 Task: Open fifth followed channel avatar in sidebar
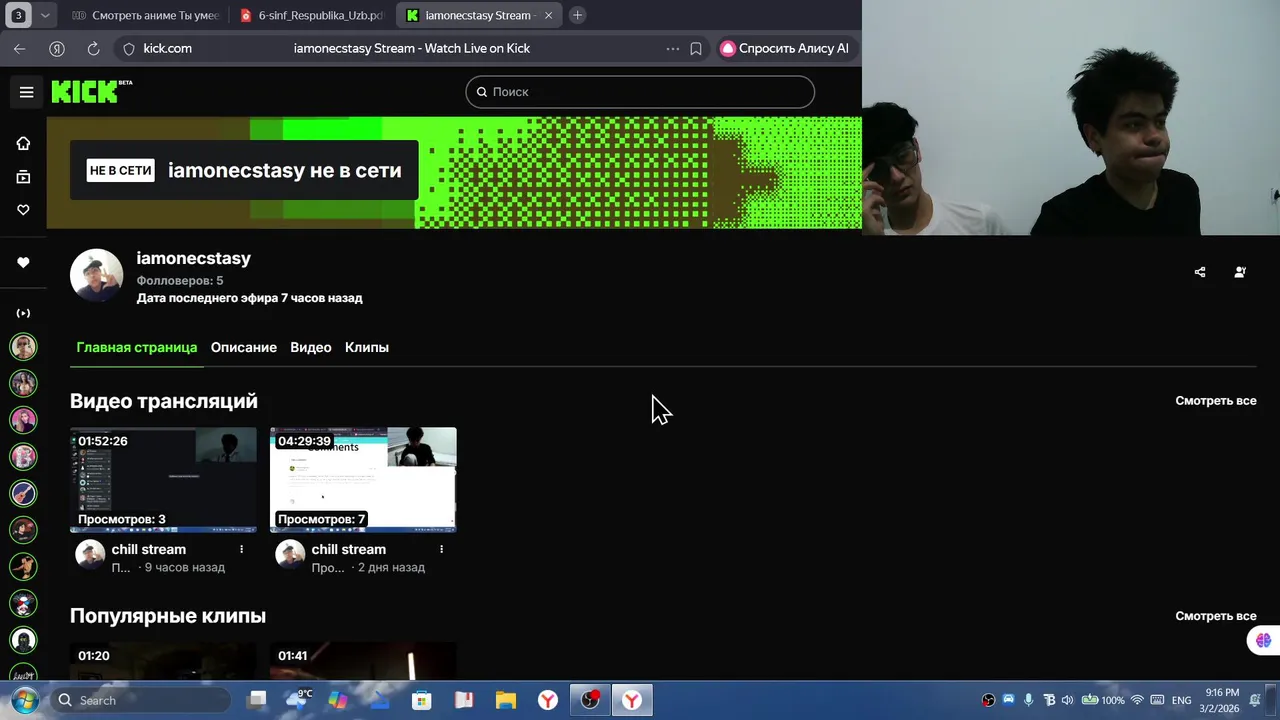click(x=23, y=493)
